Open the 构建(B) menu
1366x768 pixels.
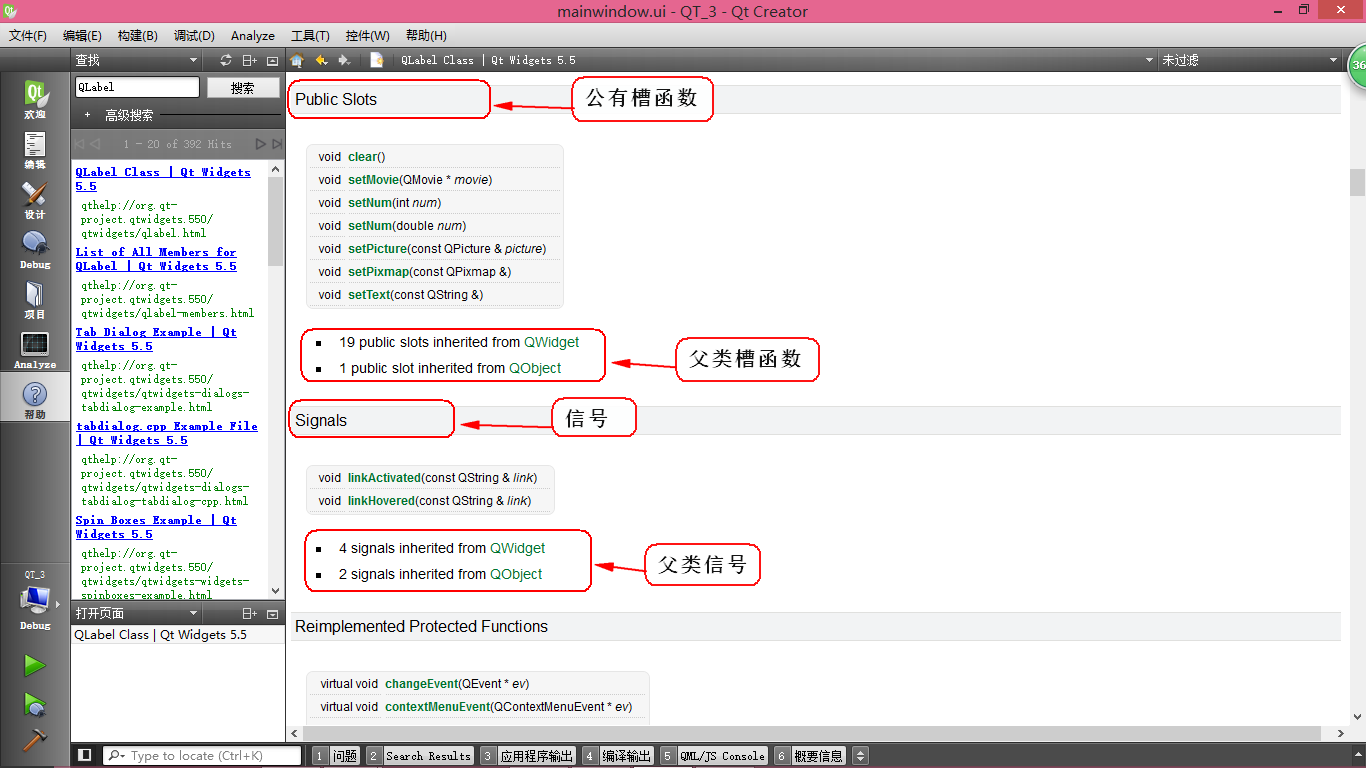point(137,35)
